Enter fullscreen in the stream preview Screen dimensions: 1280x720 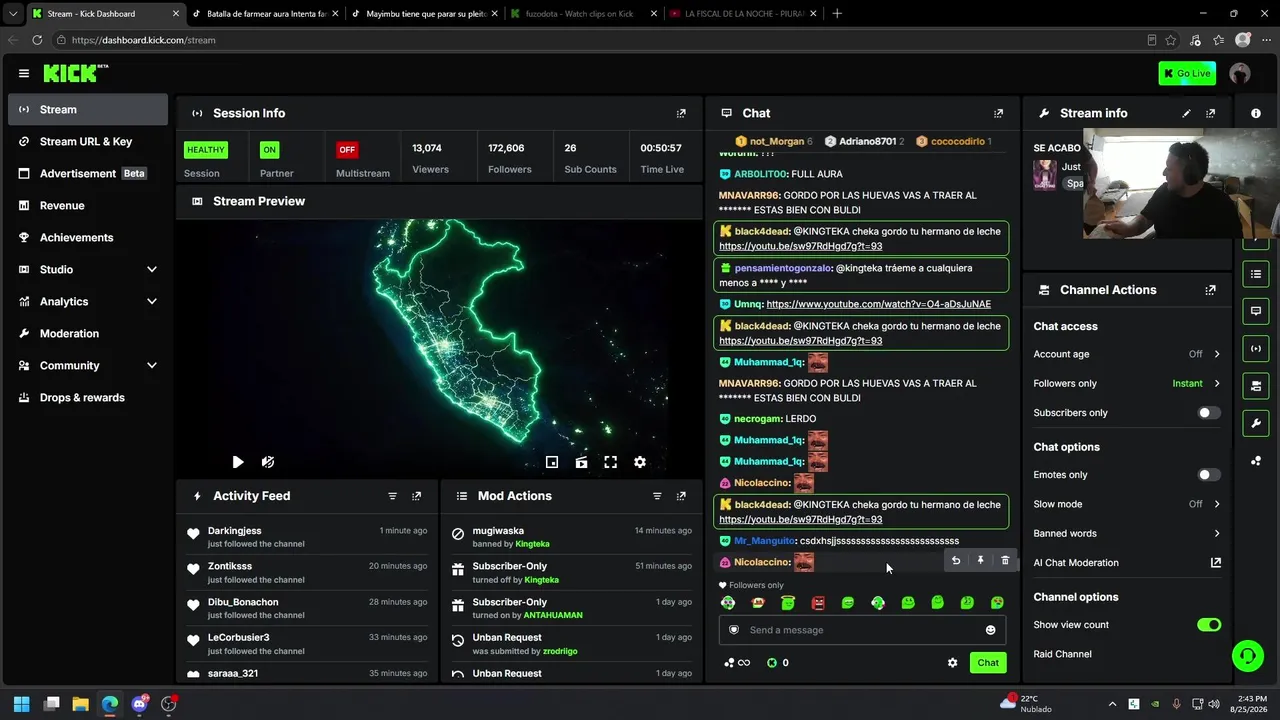(x=611, y=462)
